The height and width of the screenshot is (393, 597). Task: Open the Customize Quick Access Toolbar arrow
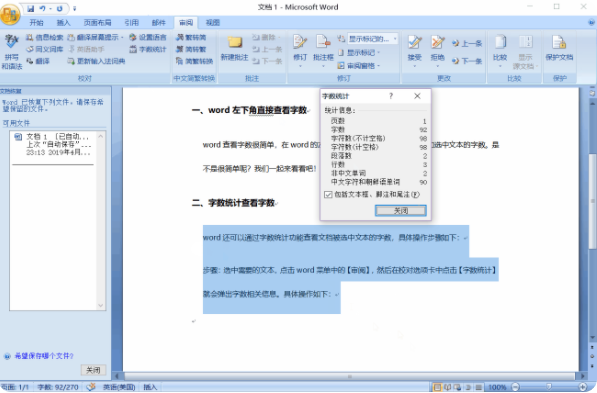click(x=75, y=8)
